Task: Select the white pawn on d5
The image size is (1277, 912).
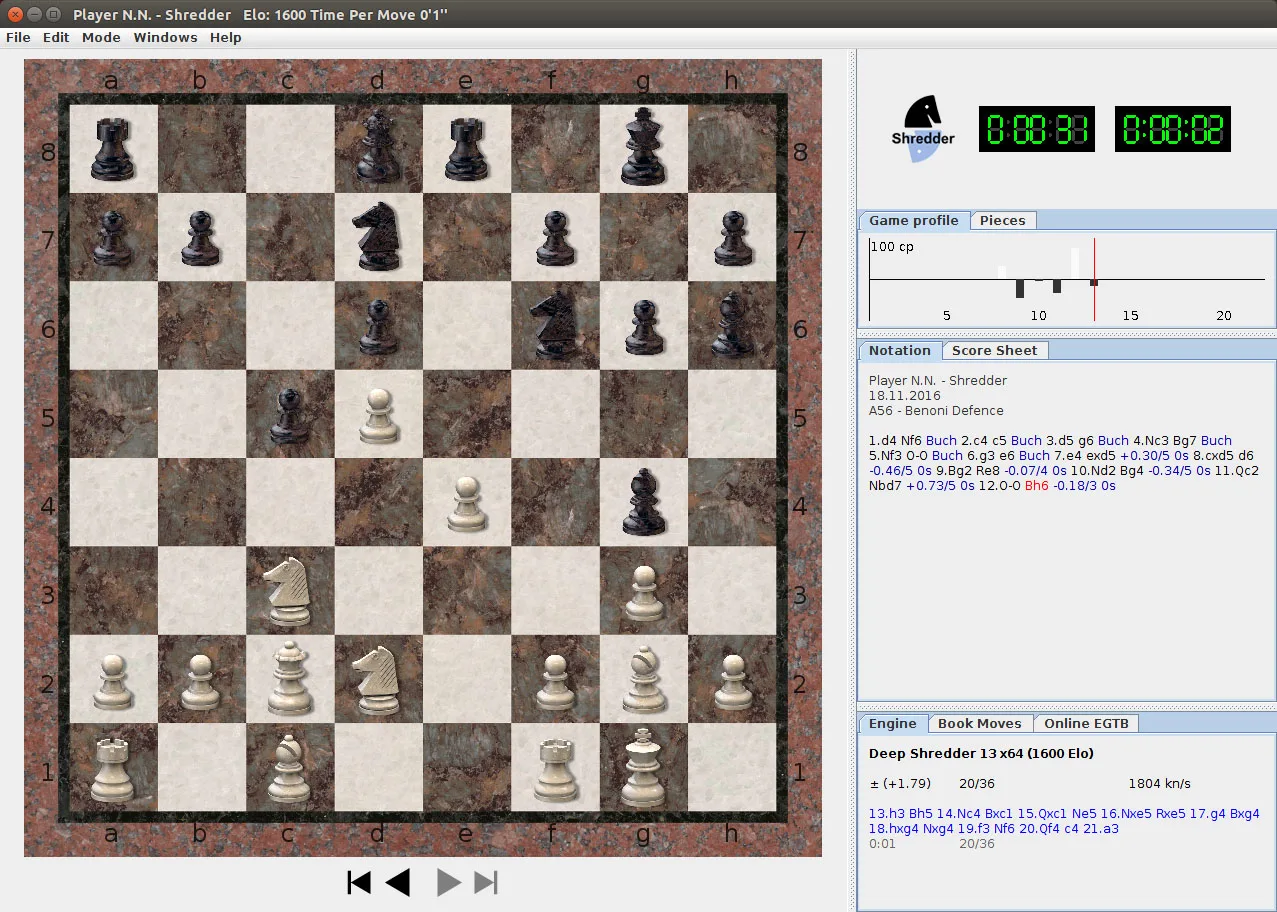Action: point(378,415)
